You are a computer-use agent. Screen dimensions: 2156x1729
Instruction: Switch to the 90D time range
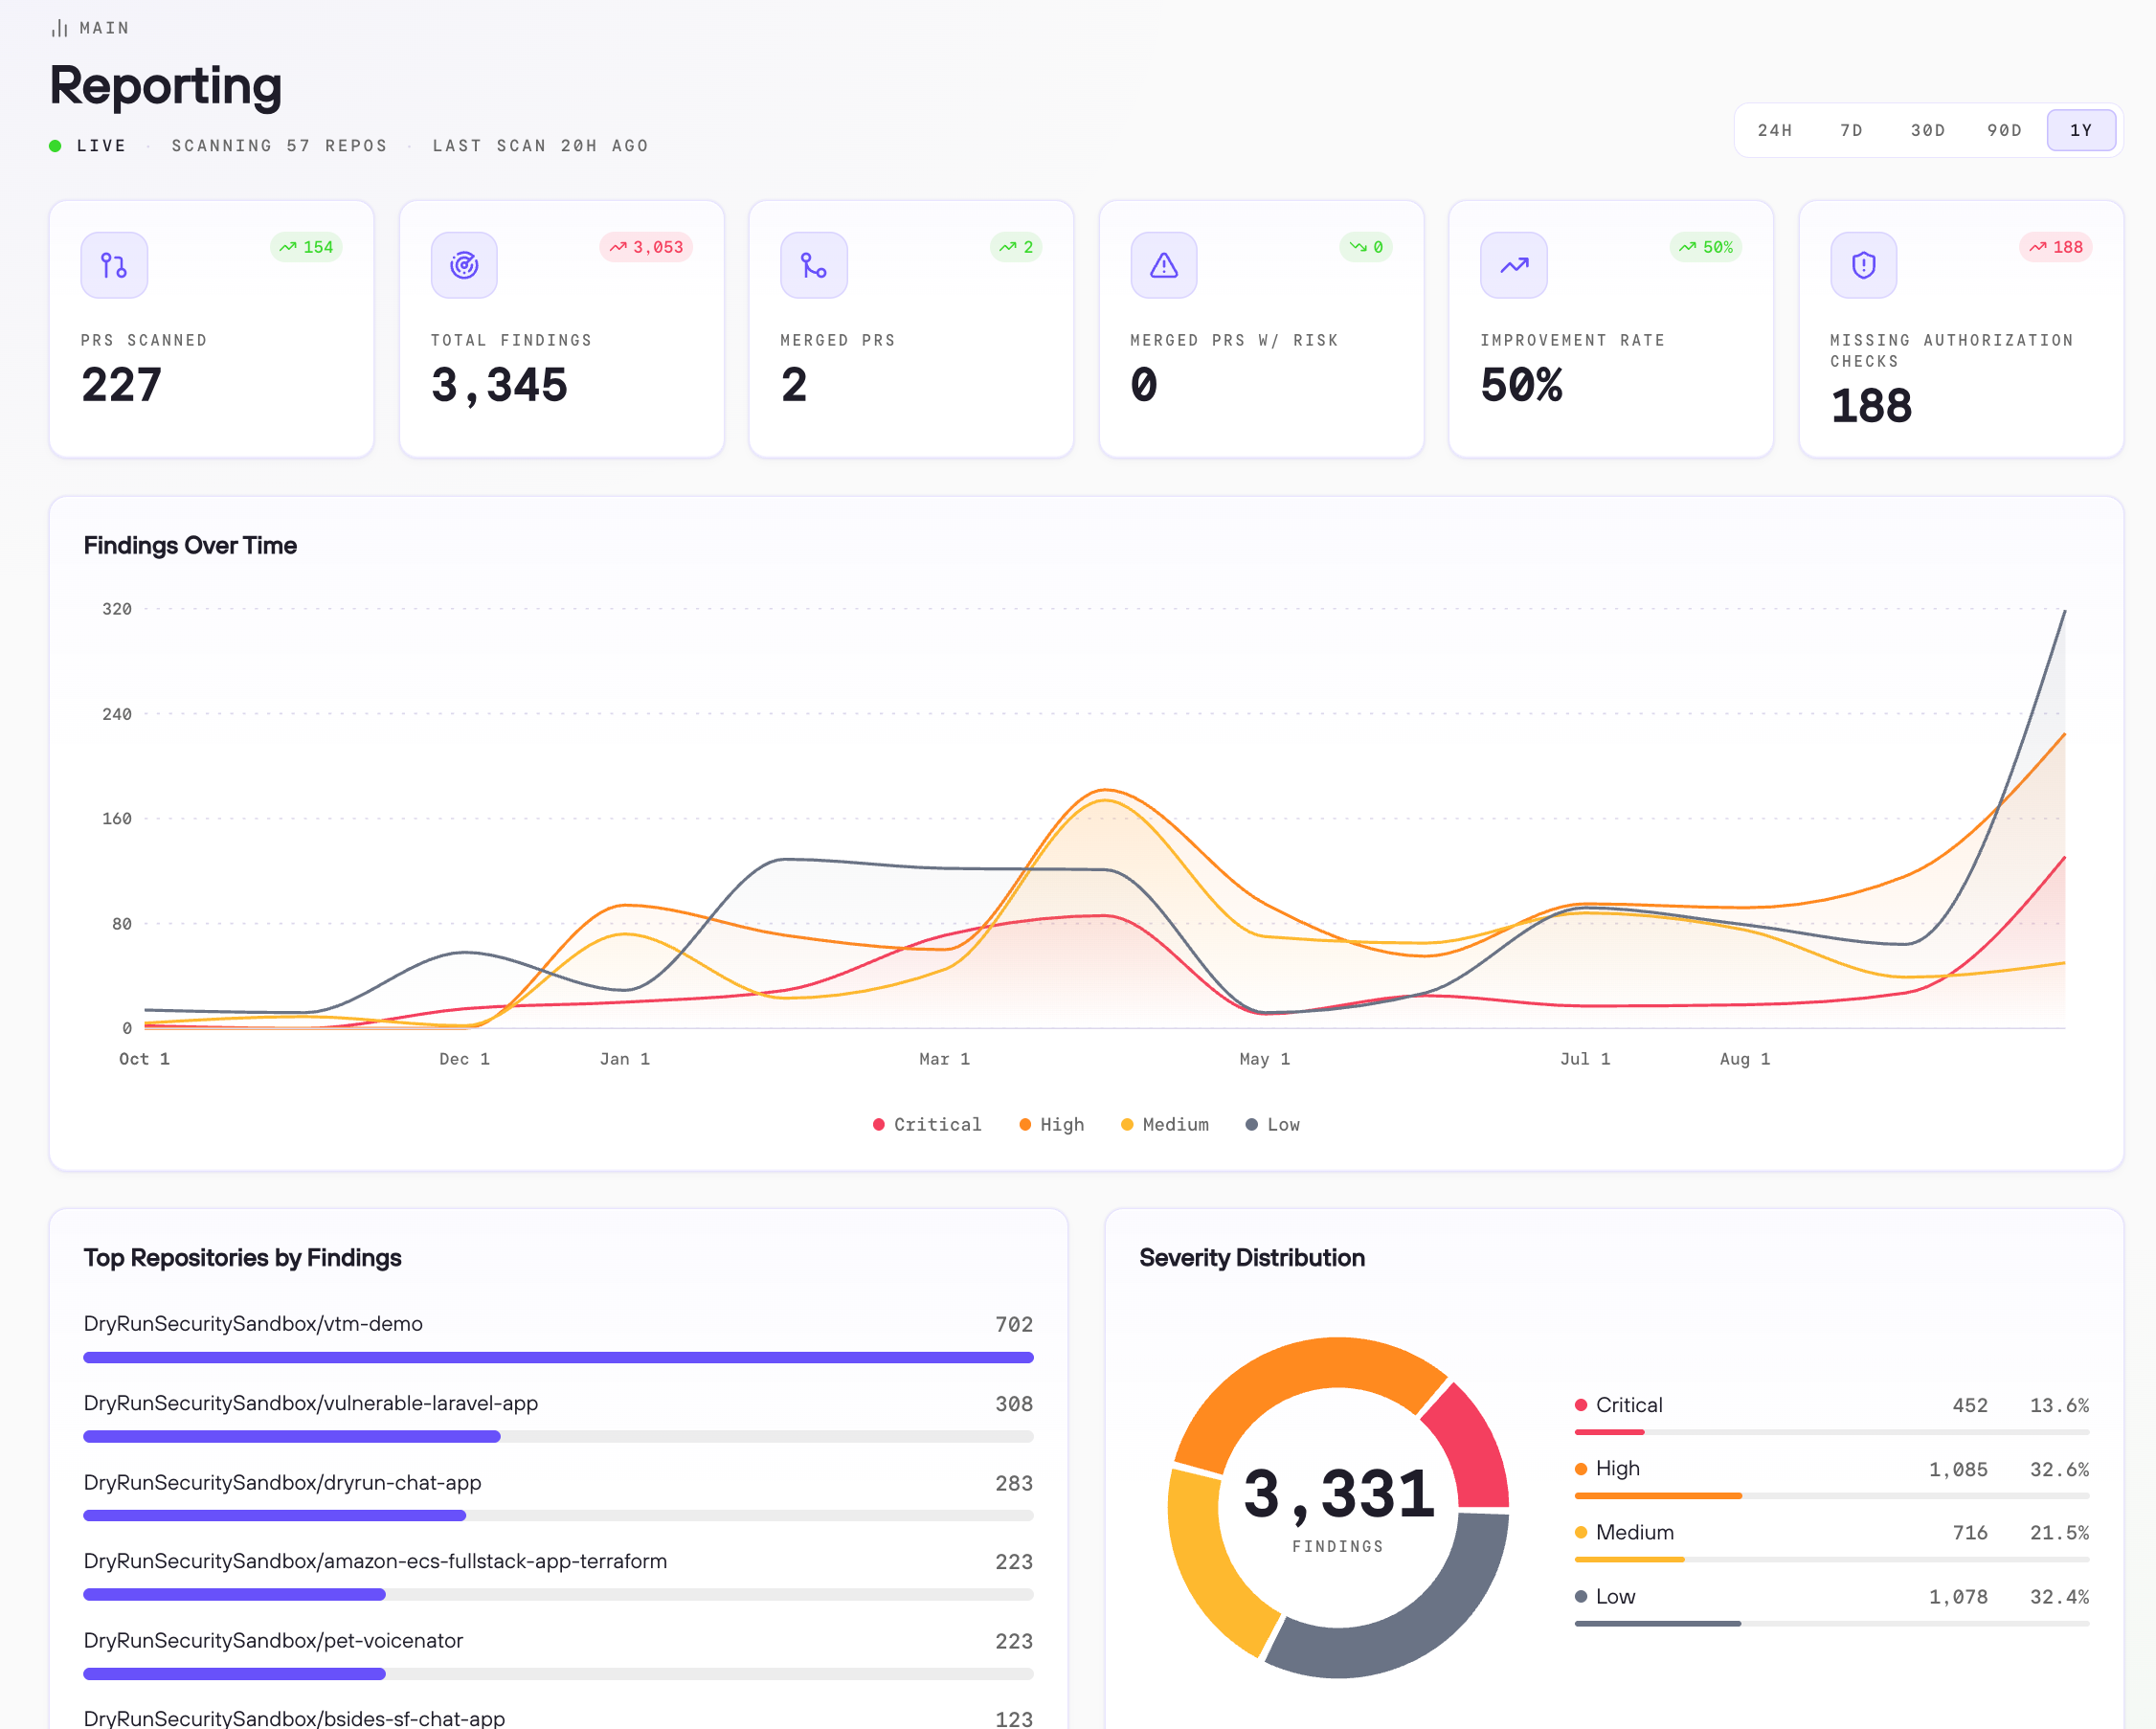click(2005, 130)
